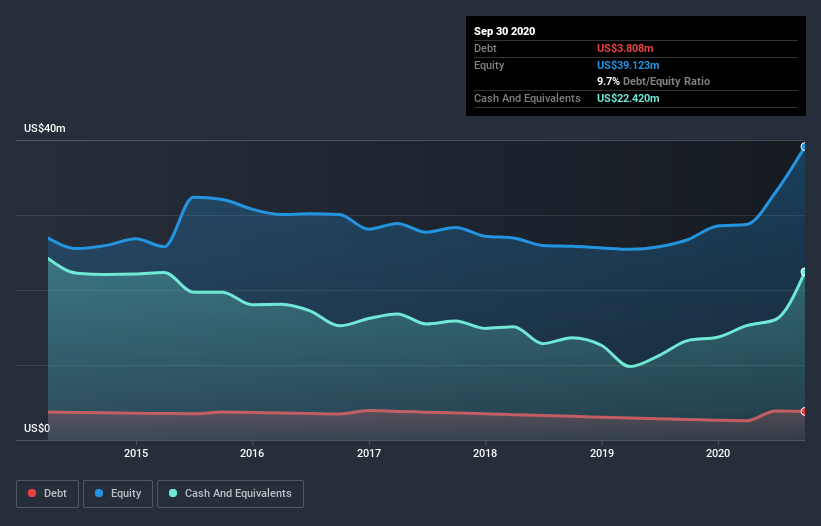
Task: Click the US$39.123m equity value
Action: pyautogui.click(x=628, y=65)
